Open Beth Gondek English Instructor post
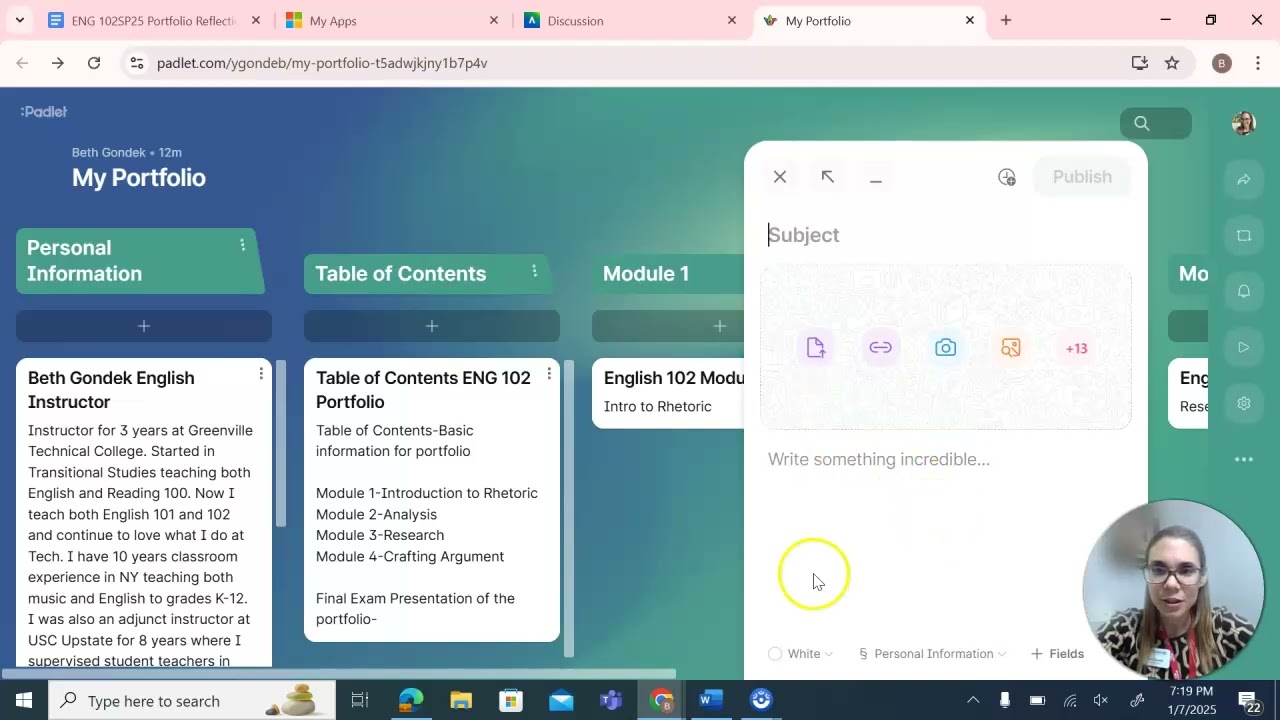 pos(144,512)
